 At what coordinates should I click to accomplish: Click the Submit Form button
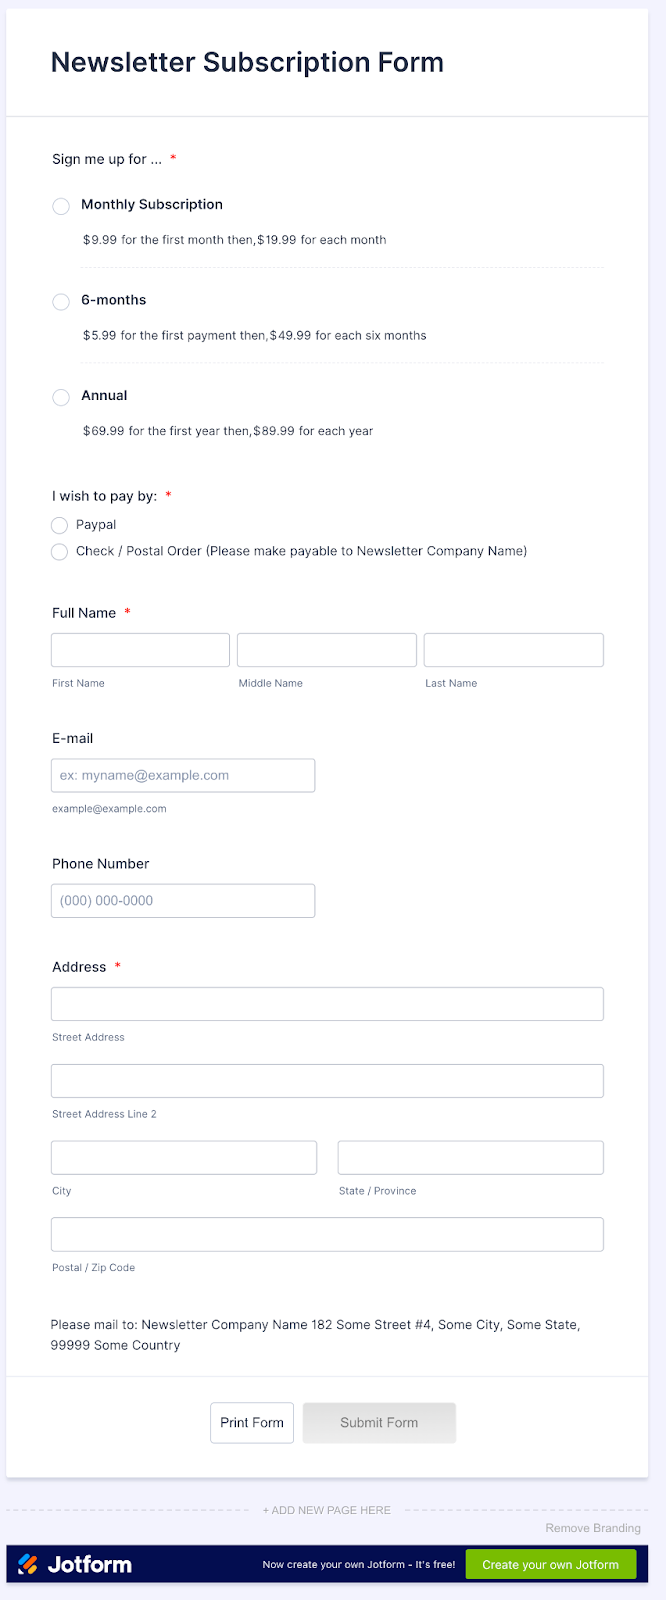click(379, 1423)
